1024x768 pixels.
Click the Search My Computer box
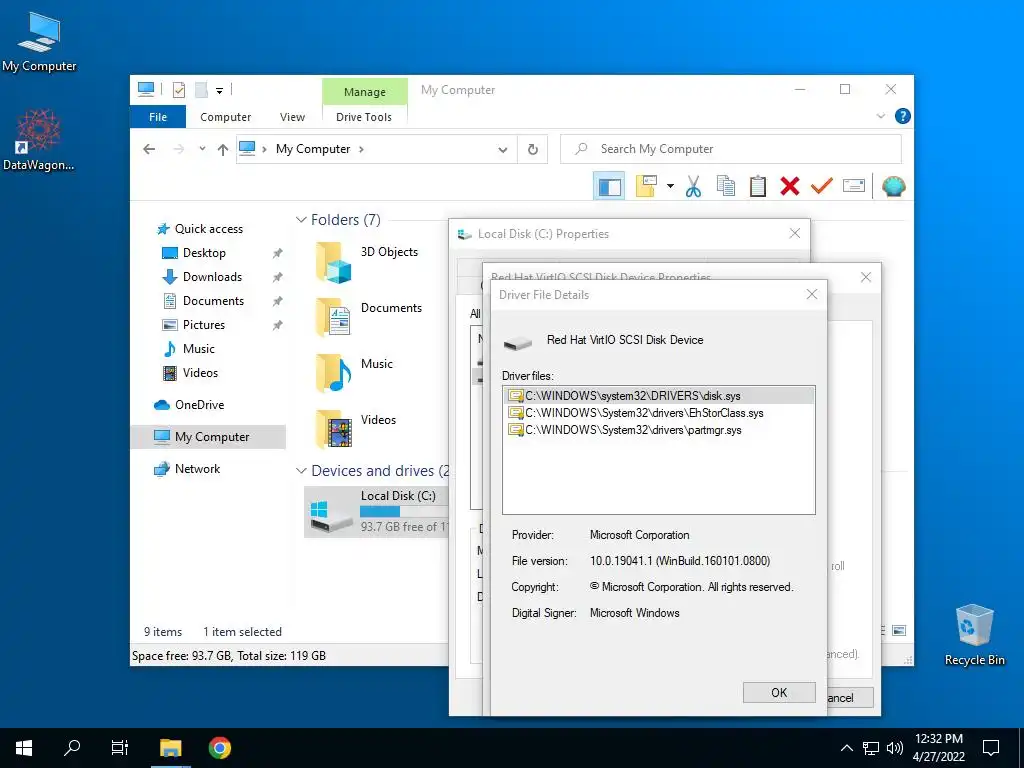[731, 149]
